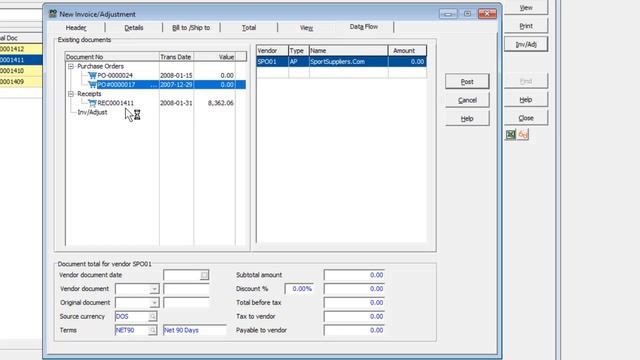Click the Vendor document date field
The width and height of the screenshot is (640, 360).
182,275
